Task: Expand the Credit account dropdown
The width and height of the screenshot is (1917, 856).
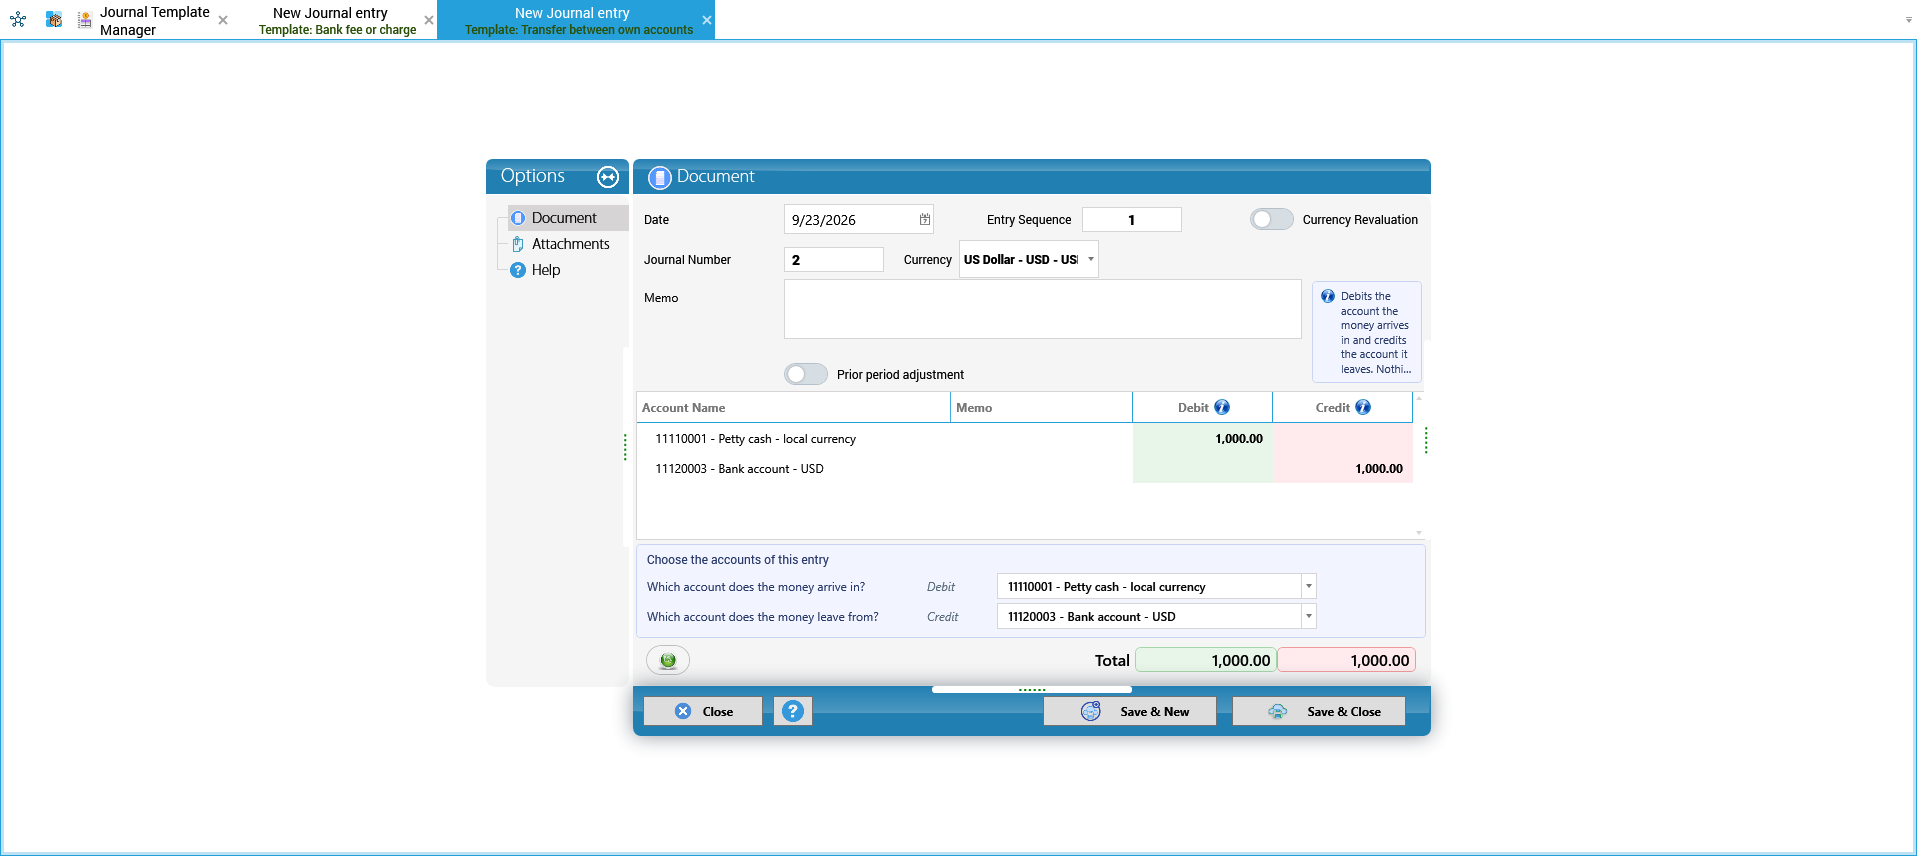Action: (x=1308, y=616)
